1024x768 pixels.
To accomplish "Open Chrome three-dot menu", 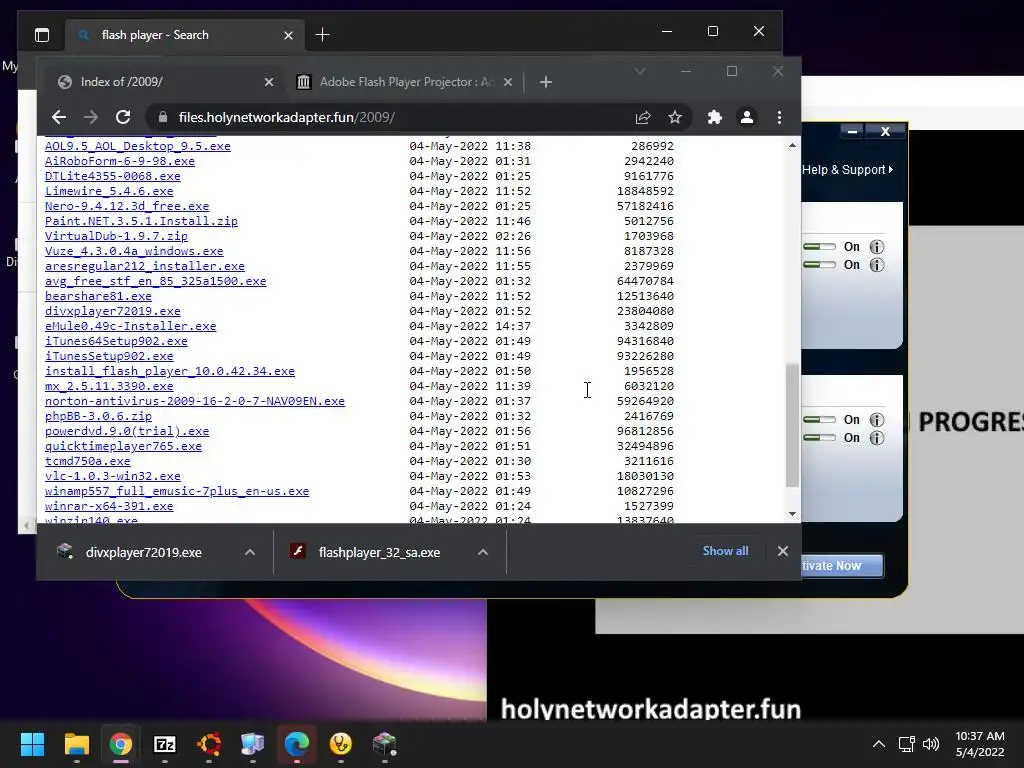I will [779, 118].
